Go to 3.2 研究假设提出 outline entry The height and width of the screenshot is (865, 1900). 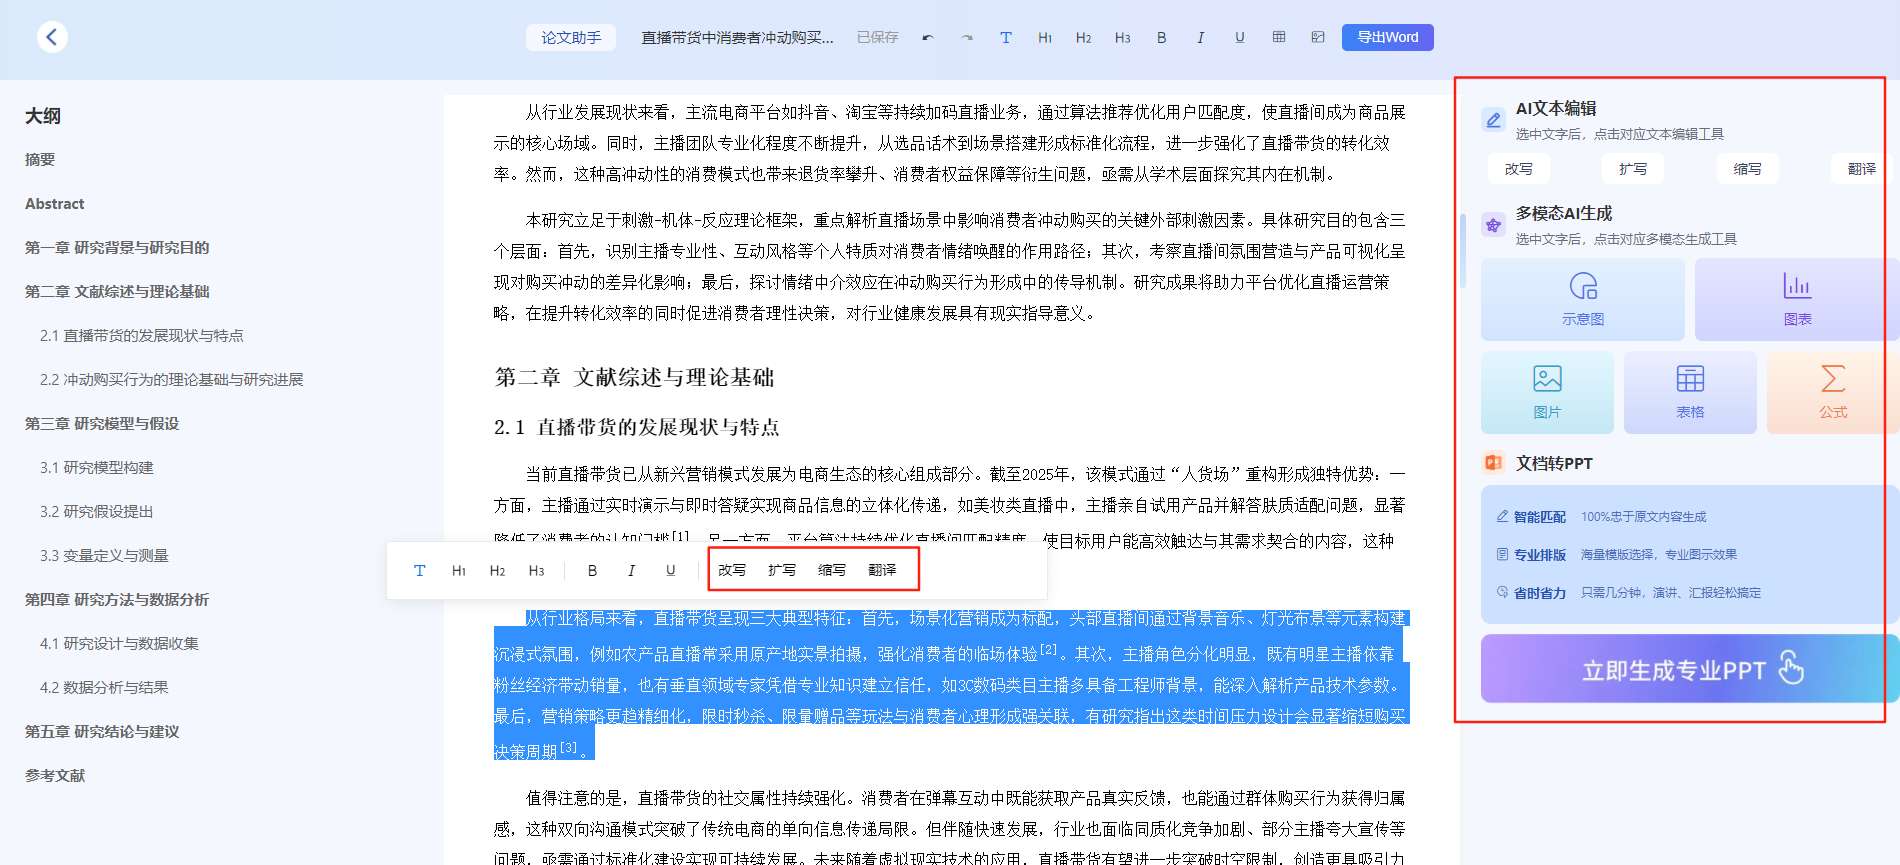[x=97, y=511]
